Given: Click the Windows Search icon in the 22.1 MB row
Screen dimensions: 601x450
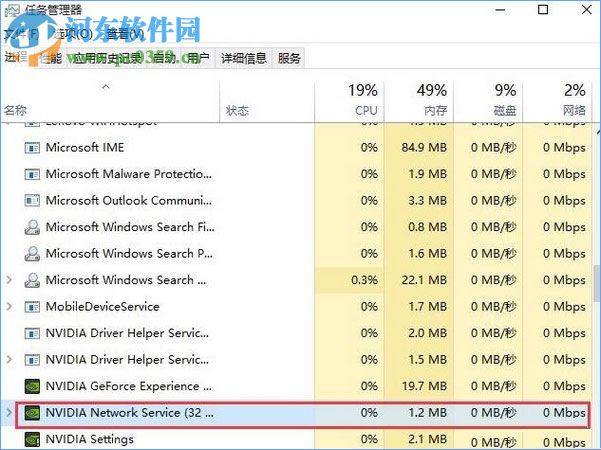Looking at the screenshot, I should (32, 280).
